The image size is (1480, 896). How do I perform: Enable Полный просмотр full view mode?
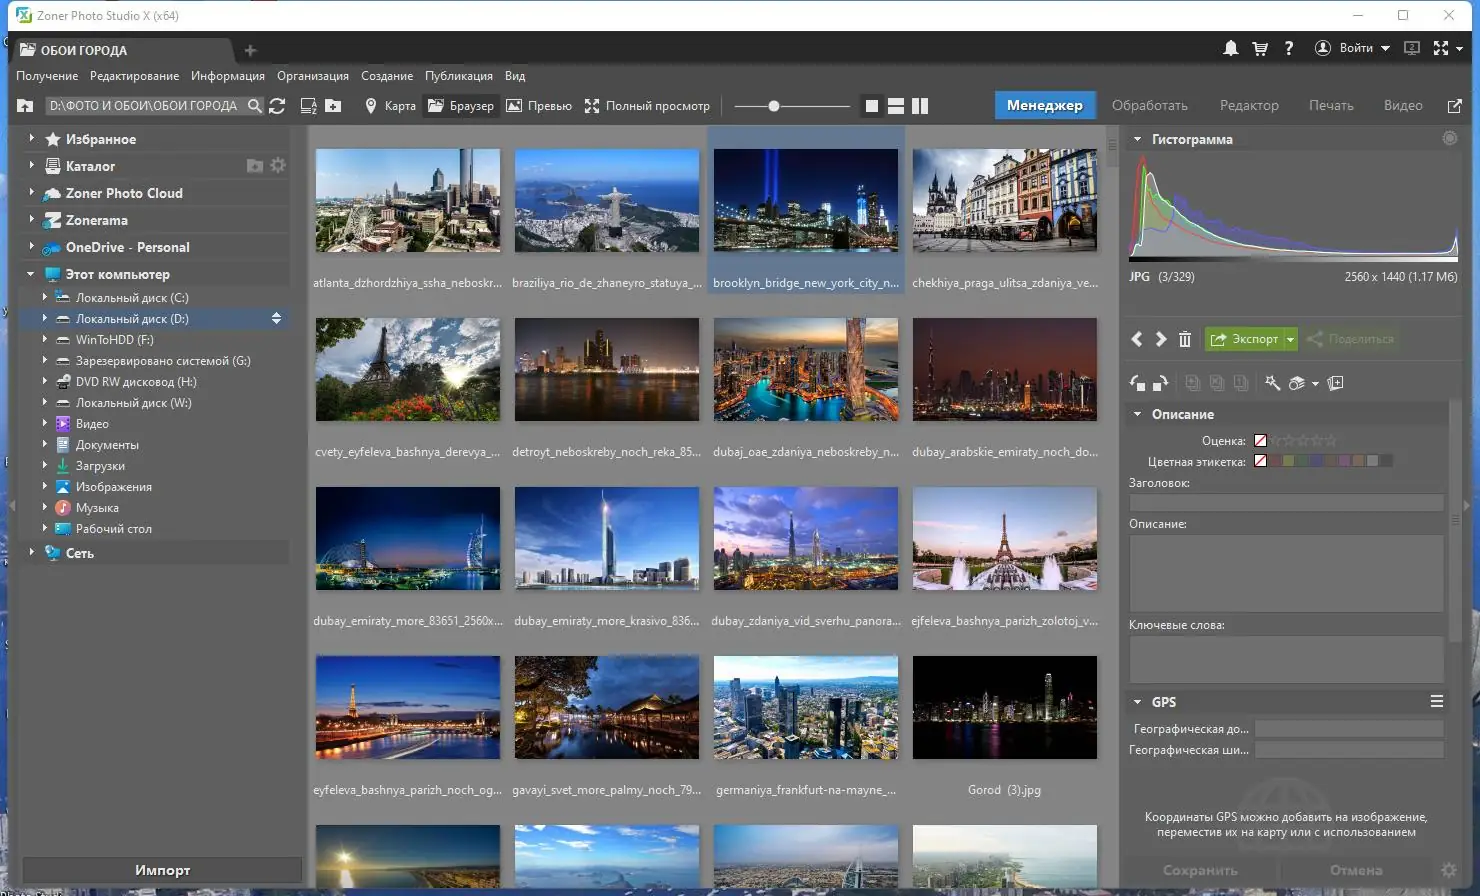coord(647,106)
